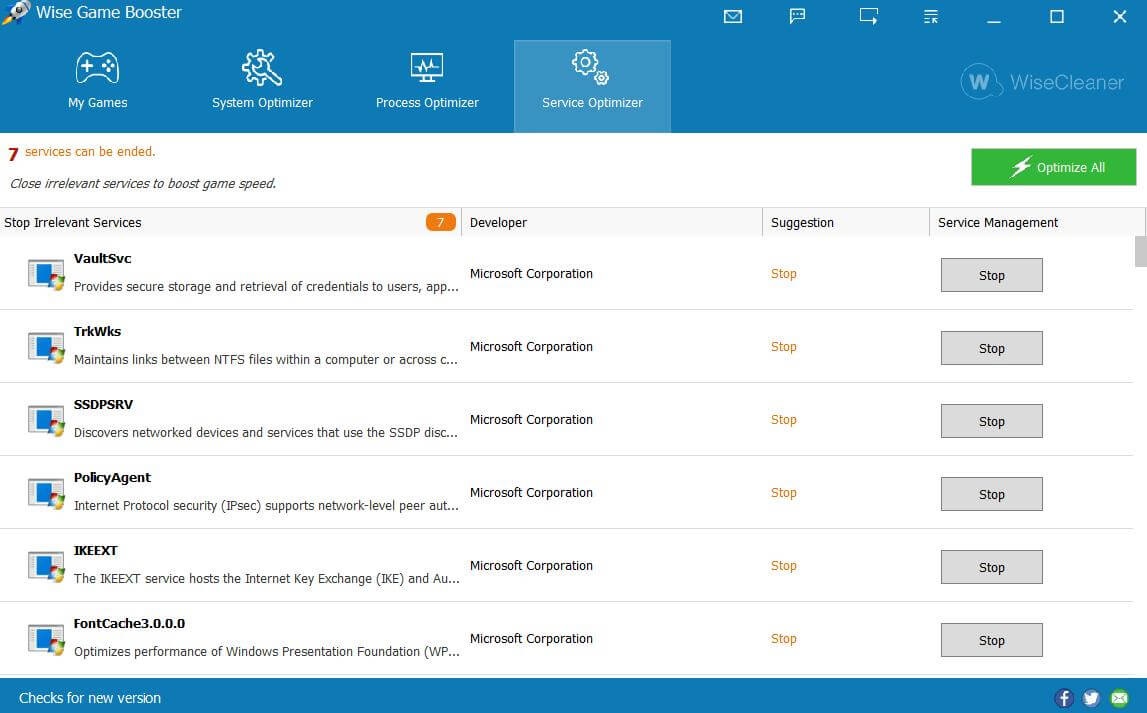Click FontCache3.0.0.0's Stop suggestion text
1147x713 pixels.
point(783,638)
